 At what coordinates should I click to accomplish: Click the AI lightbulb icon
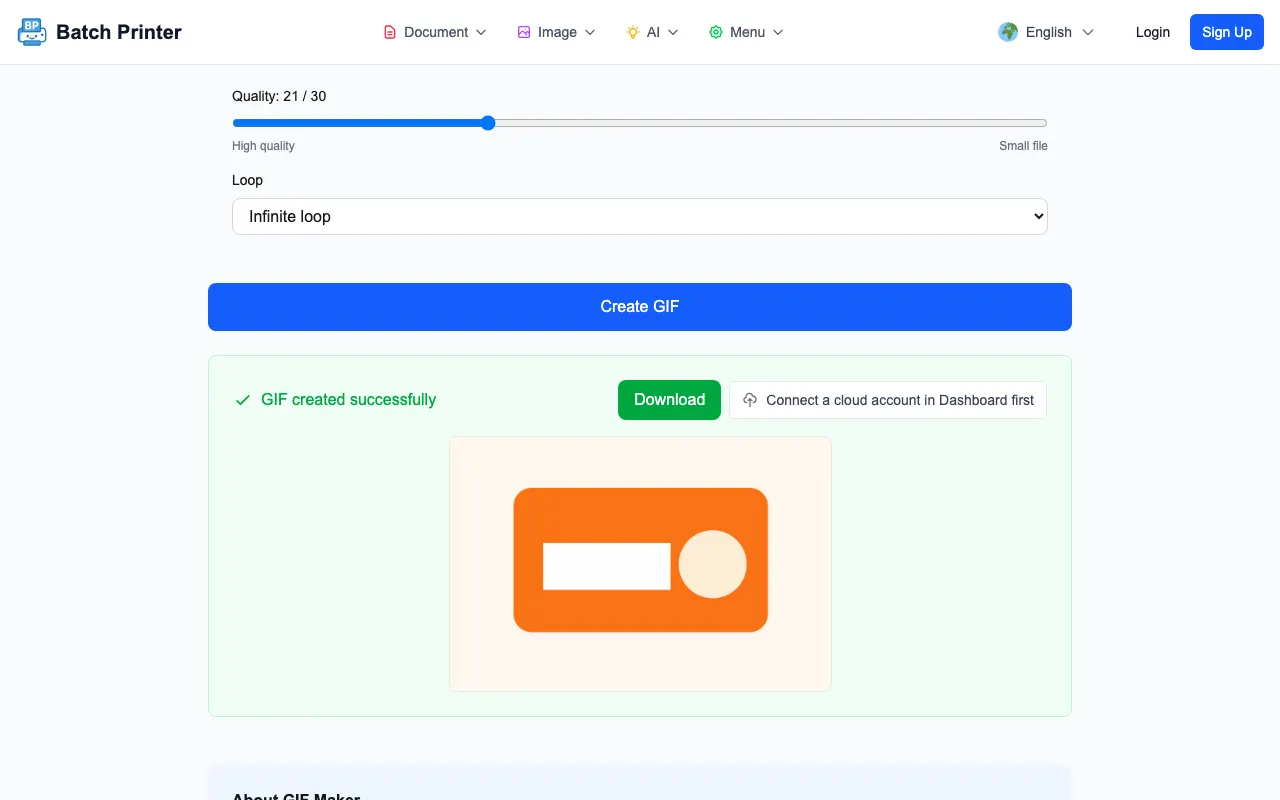tap(633, 32)
